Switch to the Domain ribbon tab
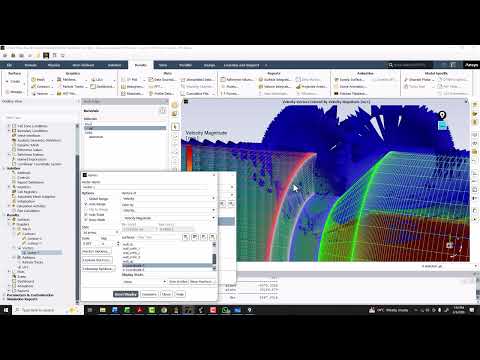The image size is (480, 360). click(x=30, y=65)
